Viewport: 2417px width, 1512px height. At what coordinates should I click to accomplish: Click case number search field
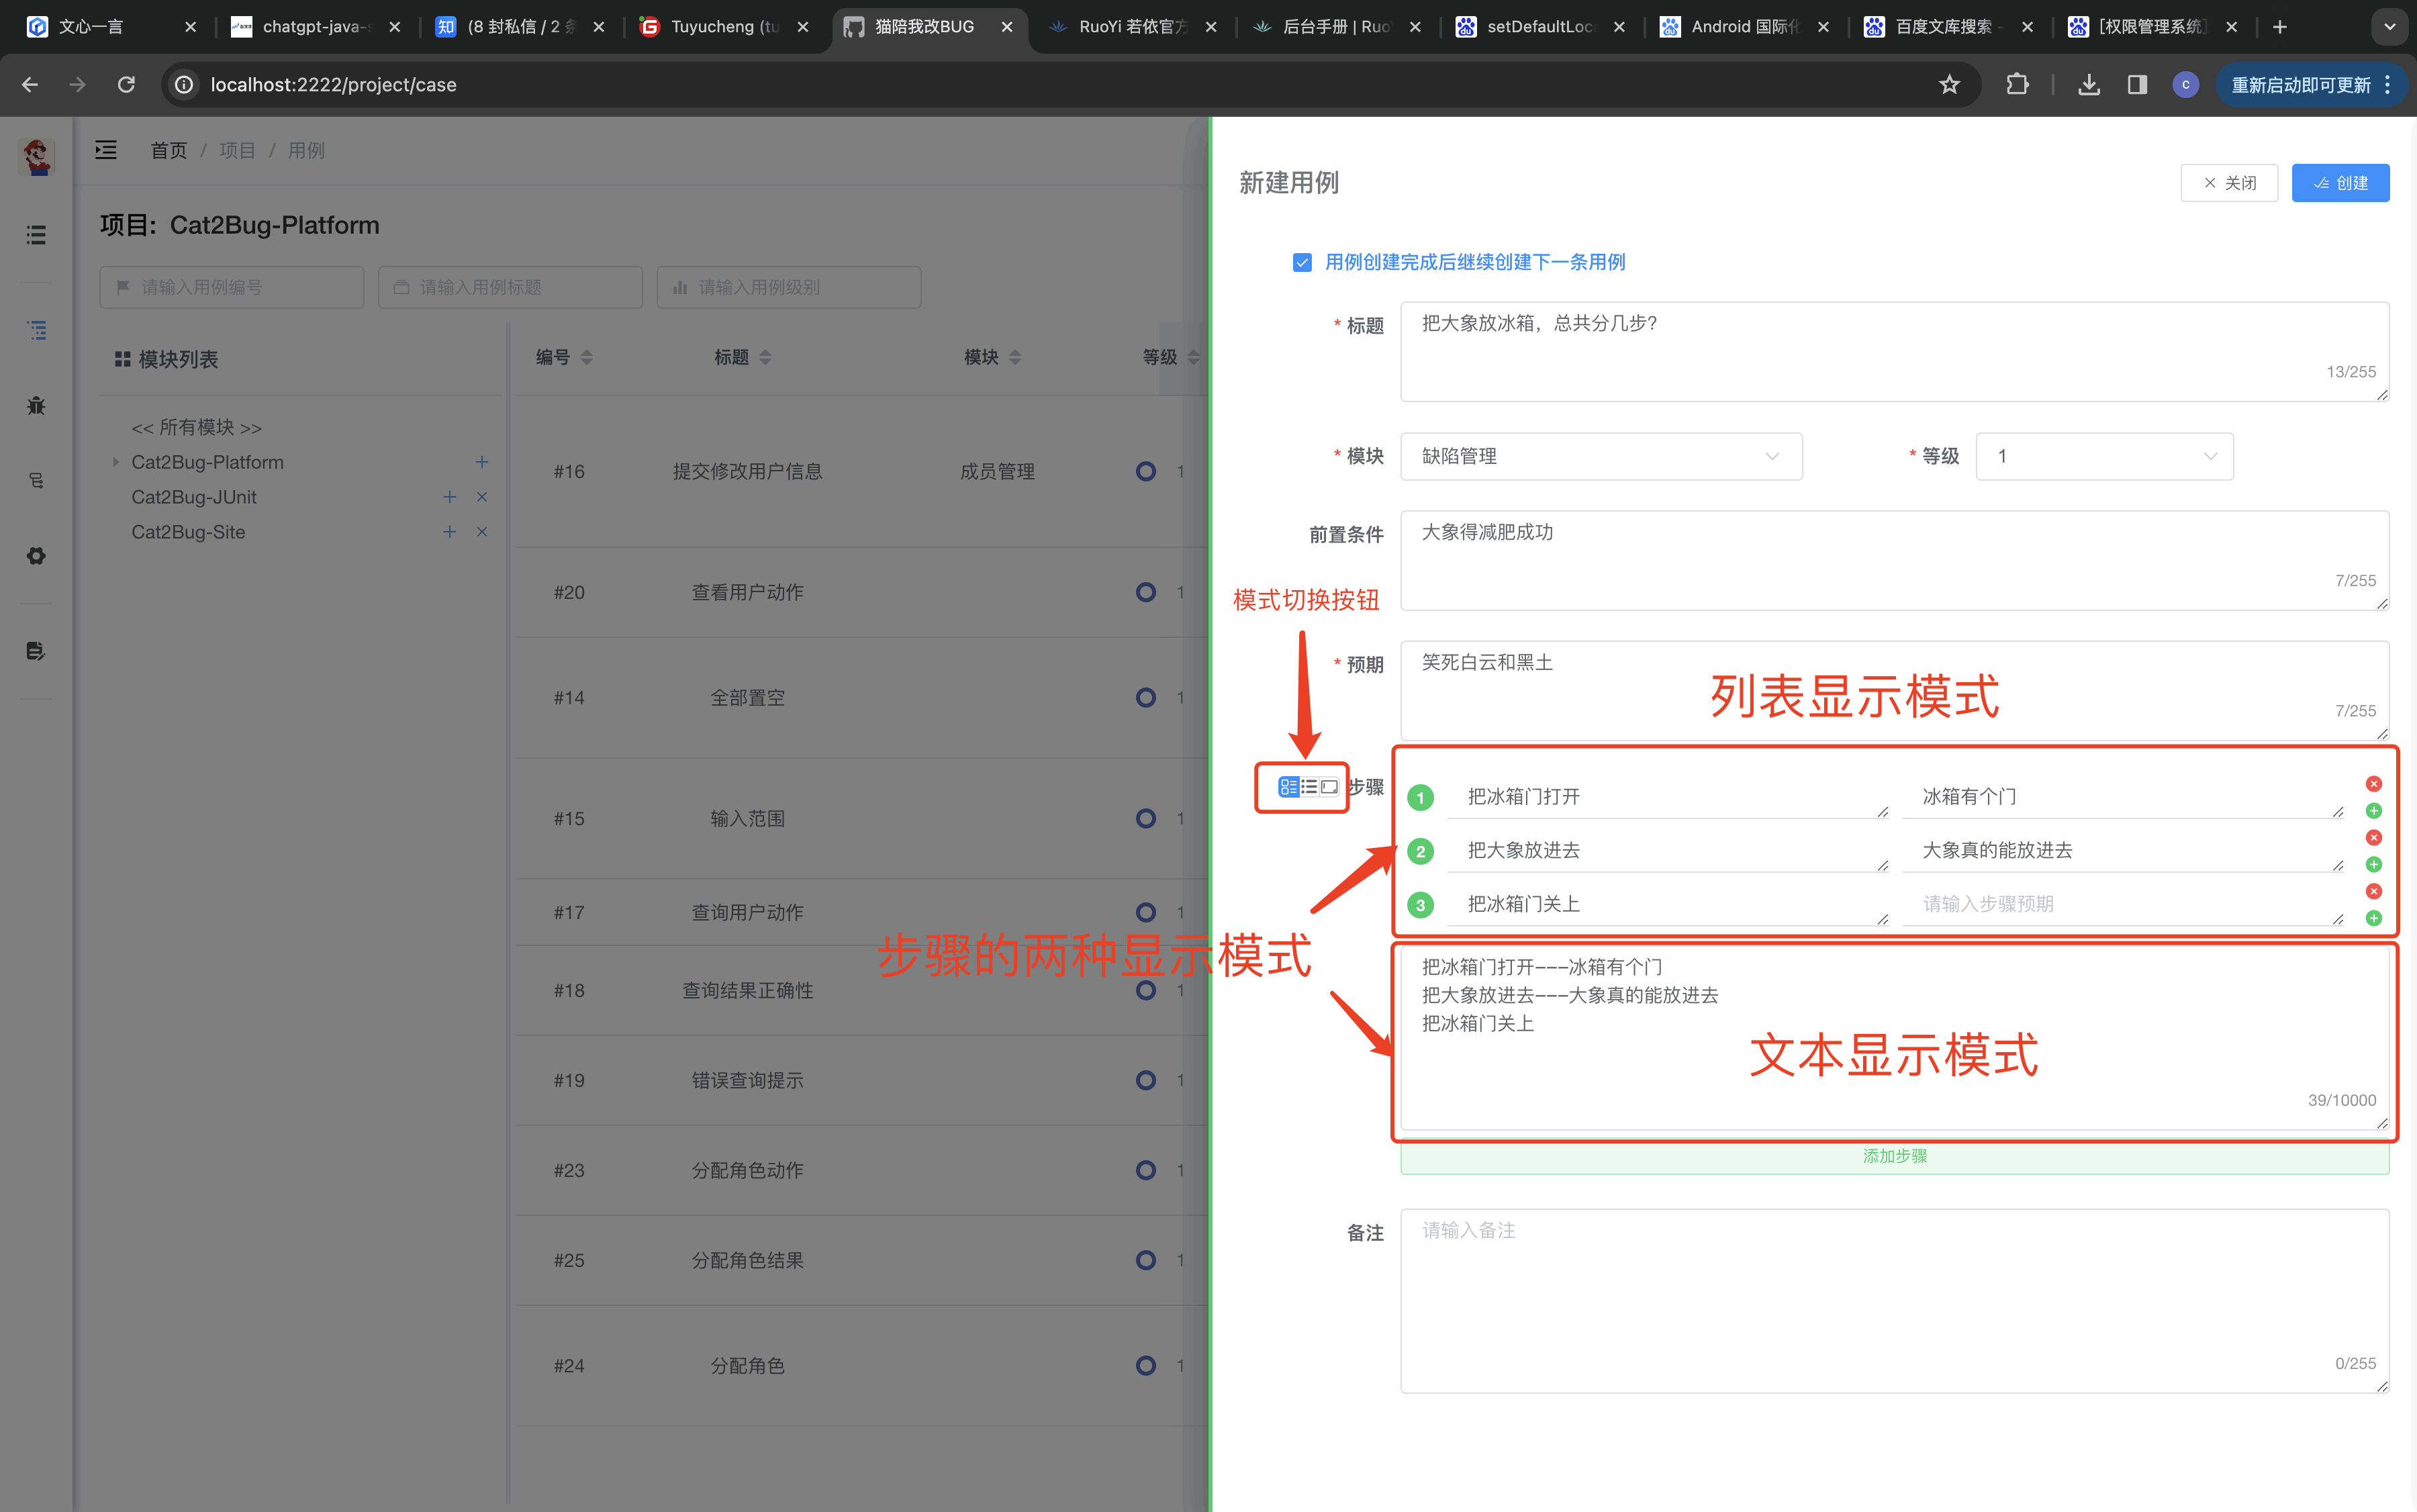(x=231, y=287)
